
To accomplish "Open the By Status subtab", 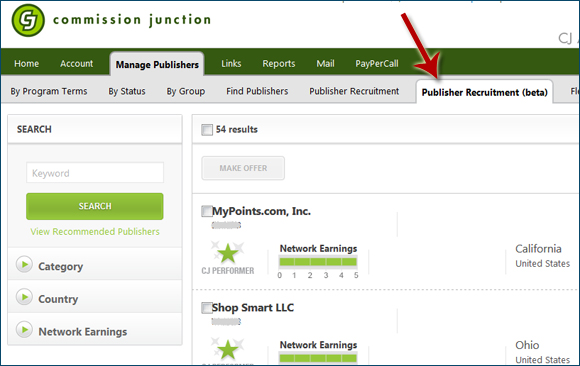I will [x=127, y=91].
